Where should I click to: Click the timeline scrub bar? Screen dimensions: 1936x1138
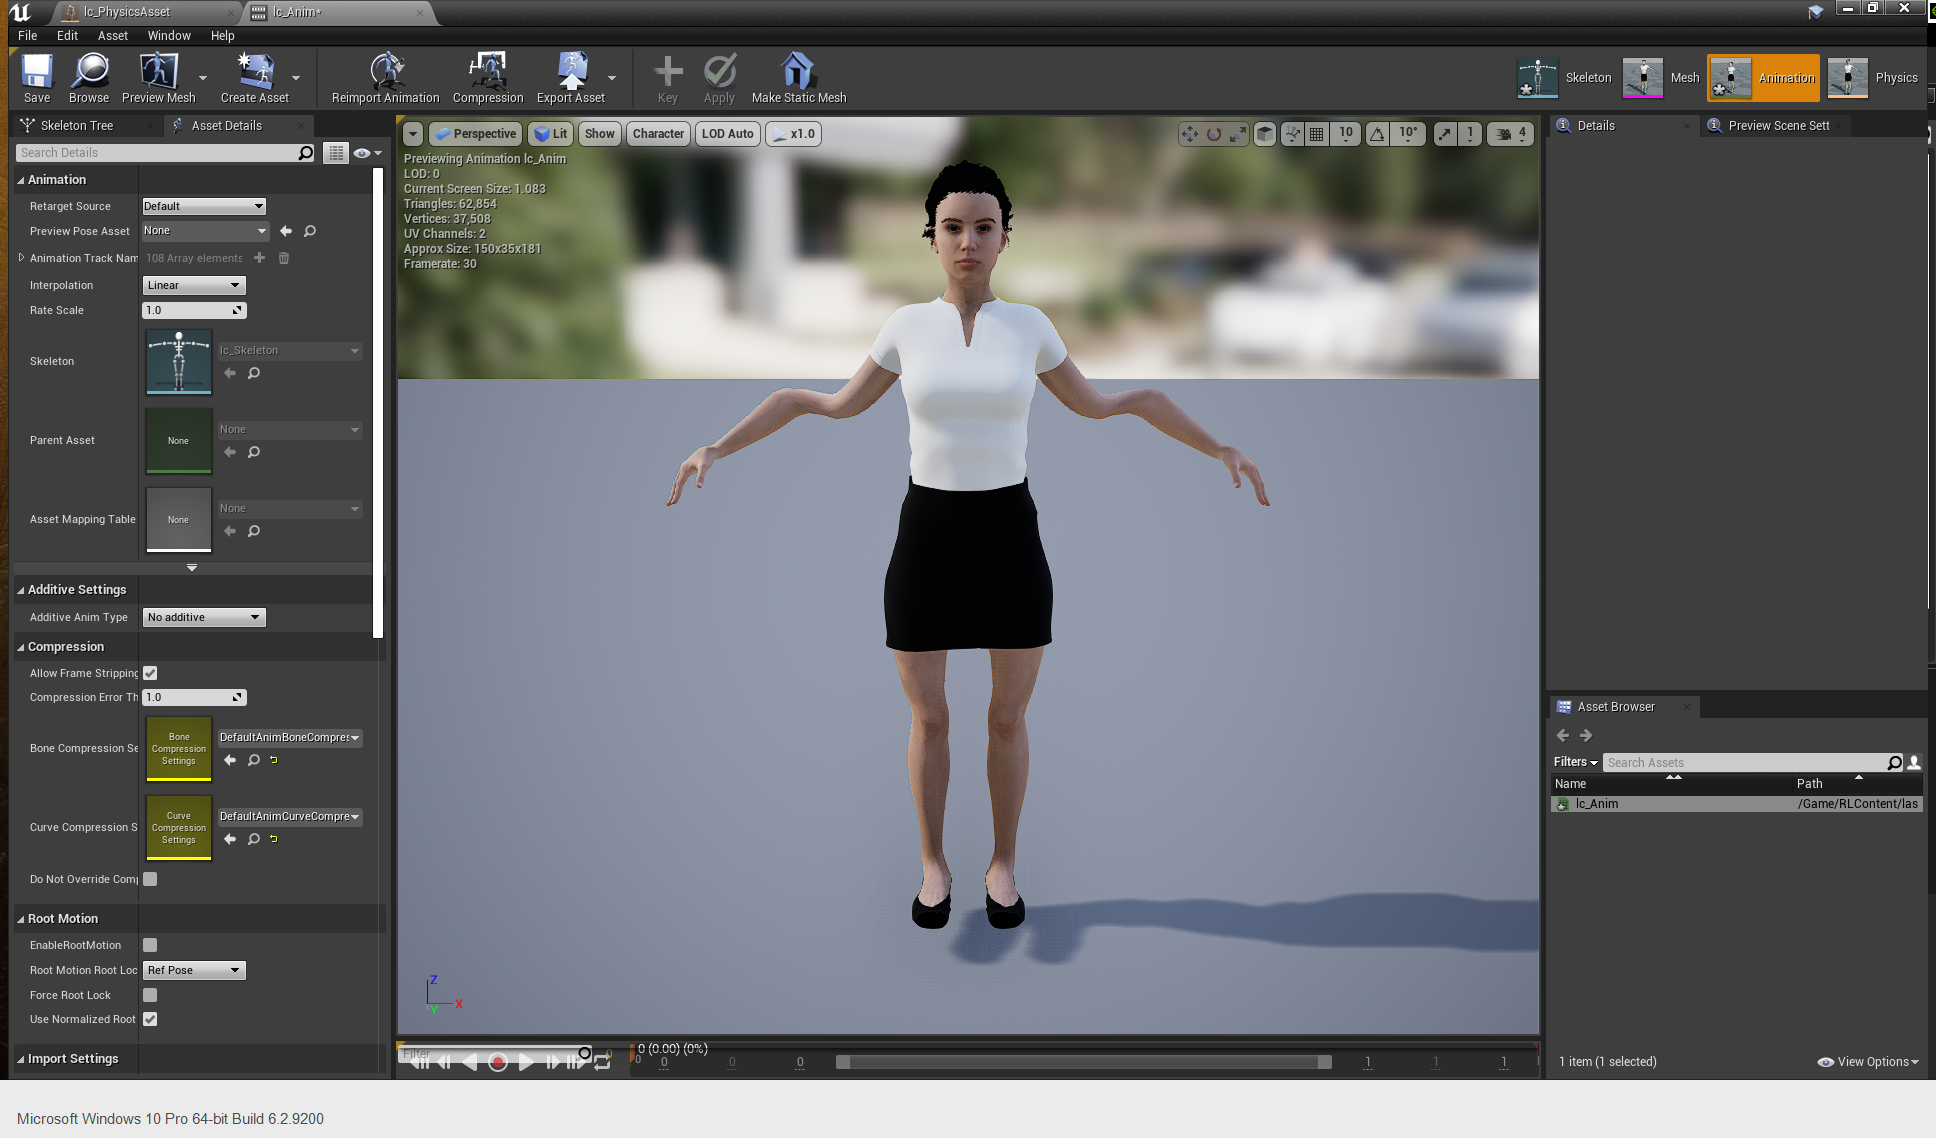click(1084, 1062)
